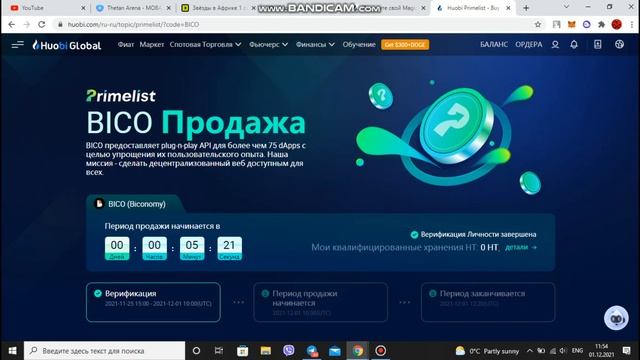Close the YouTube tab

click(83, 8)
